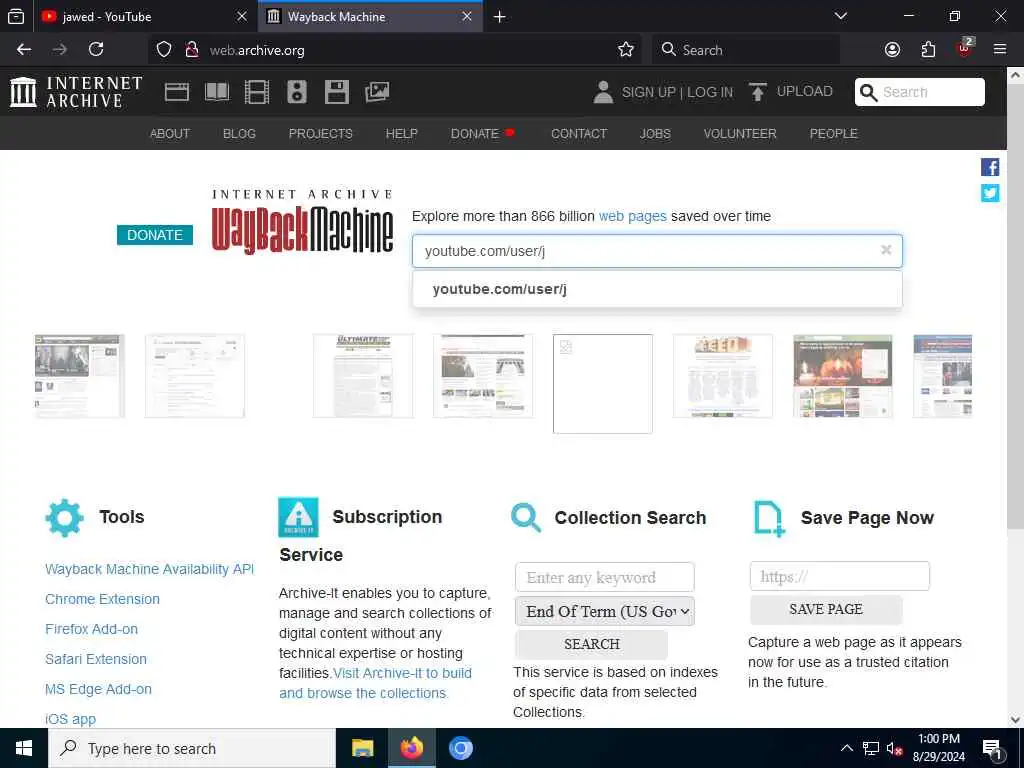This screenshot has width=1024, height=768.
Task: Open the Images icon in header
Action: click(377, 92)
